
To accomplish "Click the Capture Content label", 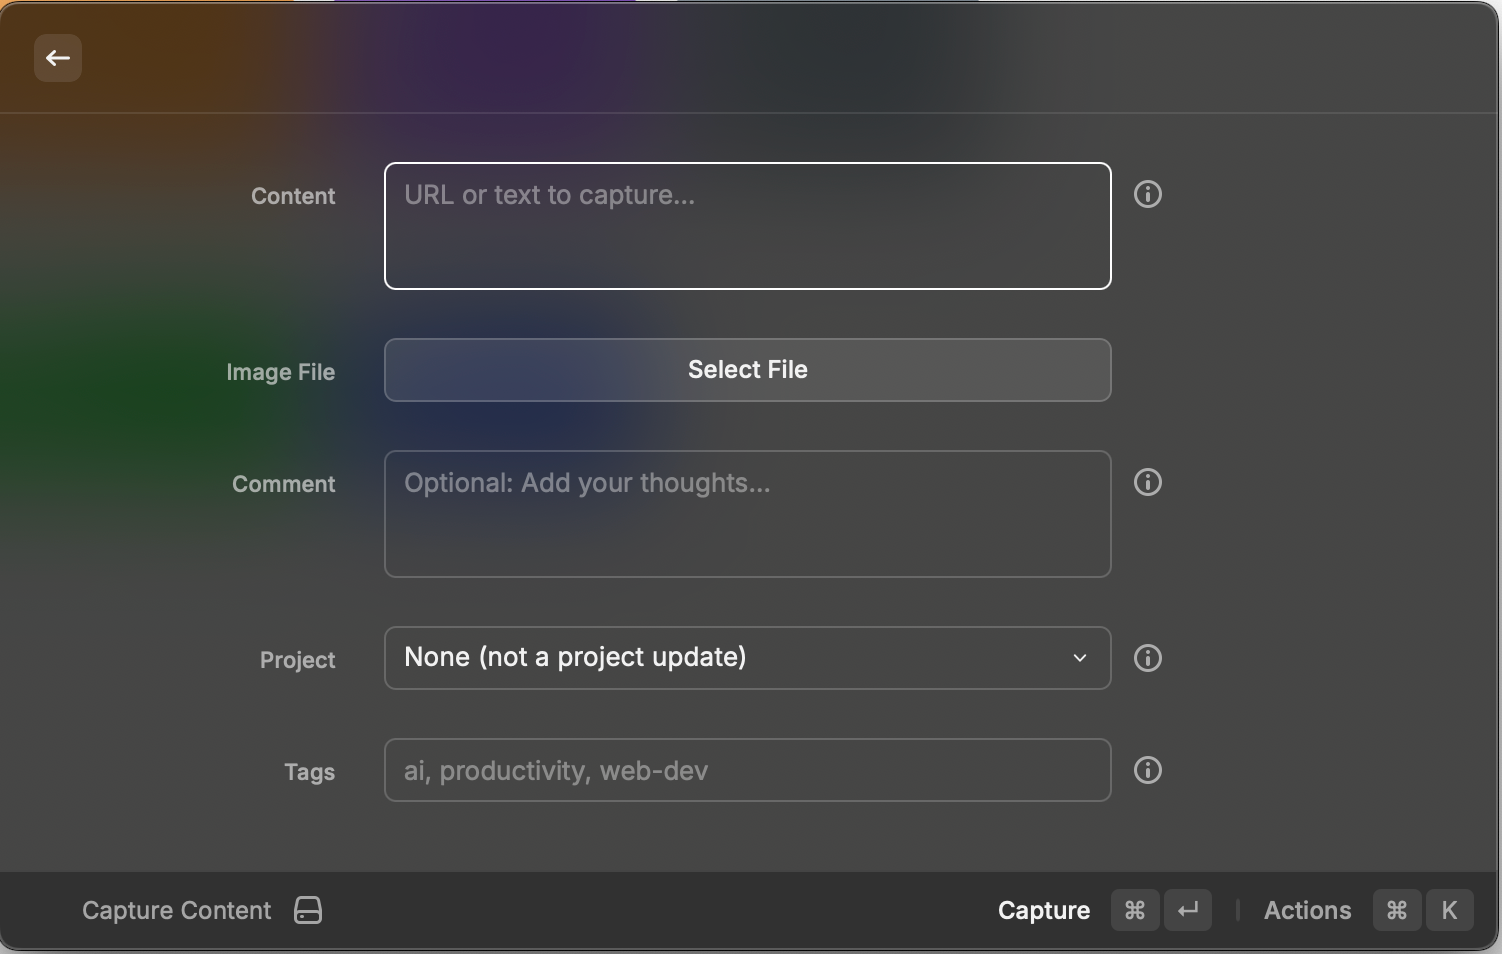I will (x=176, y=910).
